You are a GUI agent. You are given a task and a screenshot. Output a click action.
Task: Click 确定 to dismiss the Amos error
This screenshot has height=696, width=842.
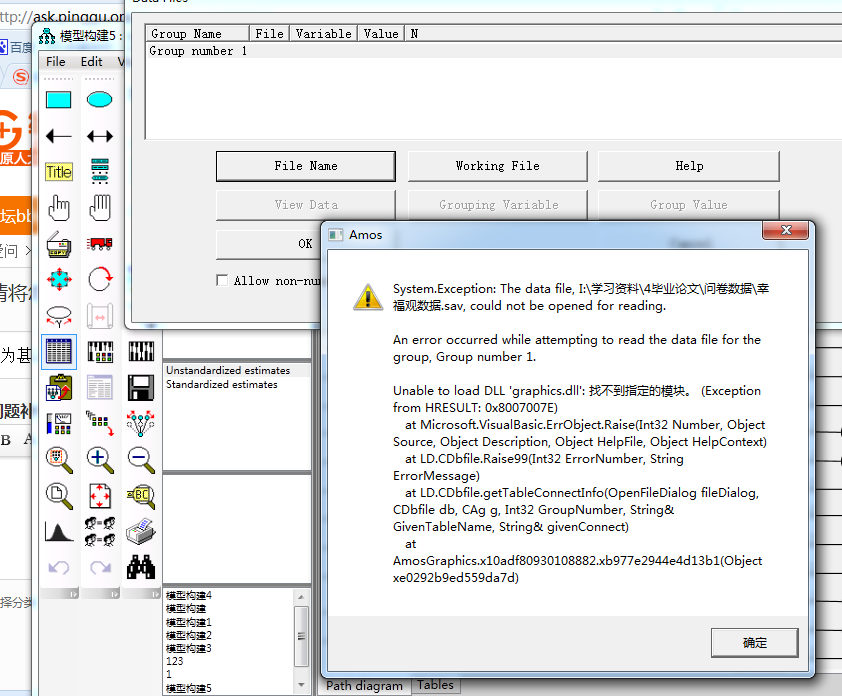pyautogui.click(x=754, y=643)
